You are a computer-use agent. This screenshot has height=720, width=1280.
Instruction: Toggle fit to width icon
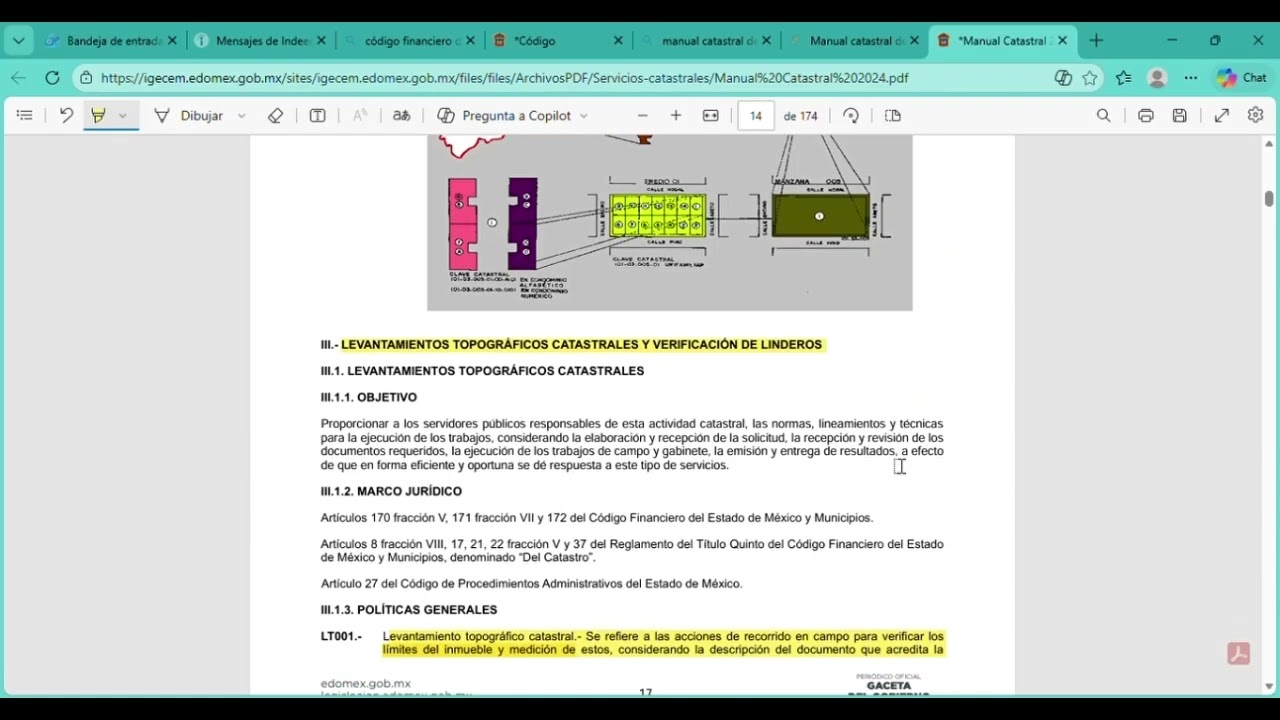click(x=711, y=116)
